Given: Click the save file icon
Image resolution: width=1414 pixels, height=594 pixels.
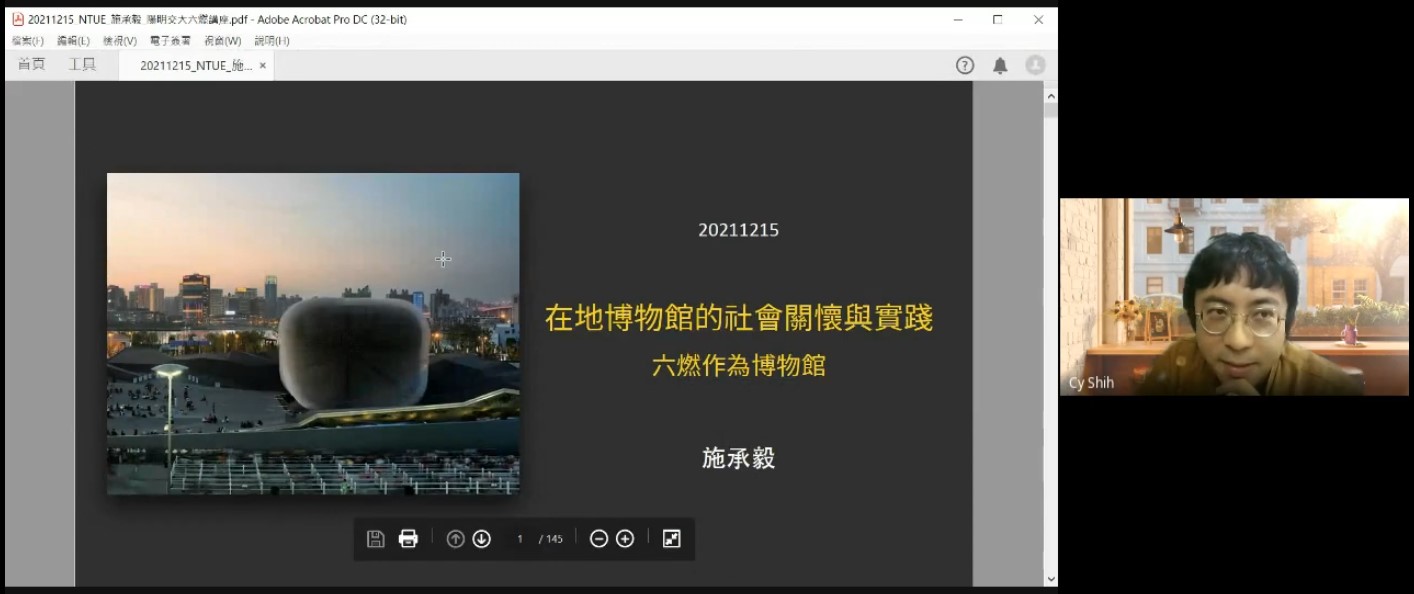Looking at the screenshot, I should point(376,539).
